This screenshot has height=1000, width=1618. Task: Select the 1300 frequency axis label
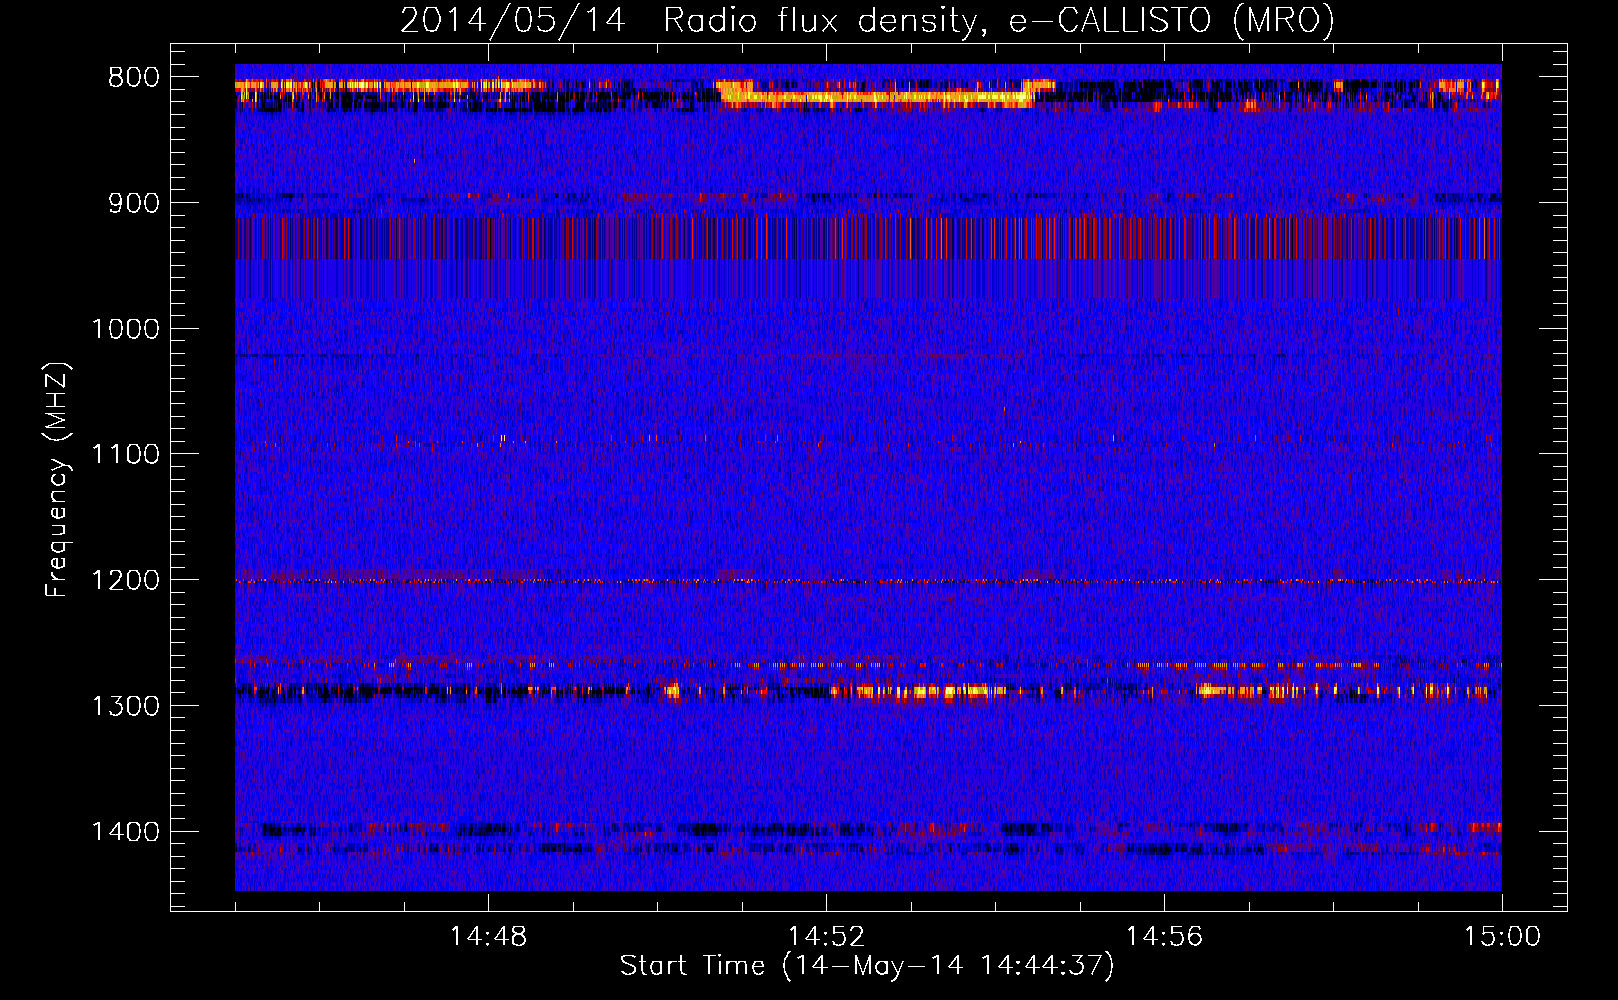click(x=125, y=706)
